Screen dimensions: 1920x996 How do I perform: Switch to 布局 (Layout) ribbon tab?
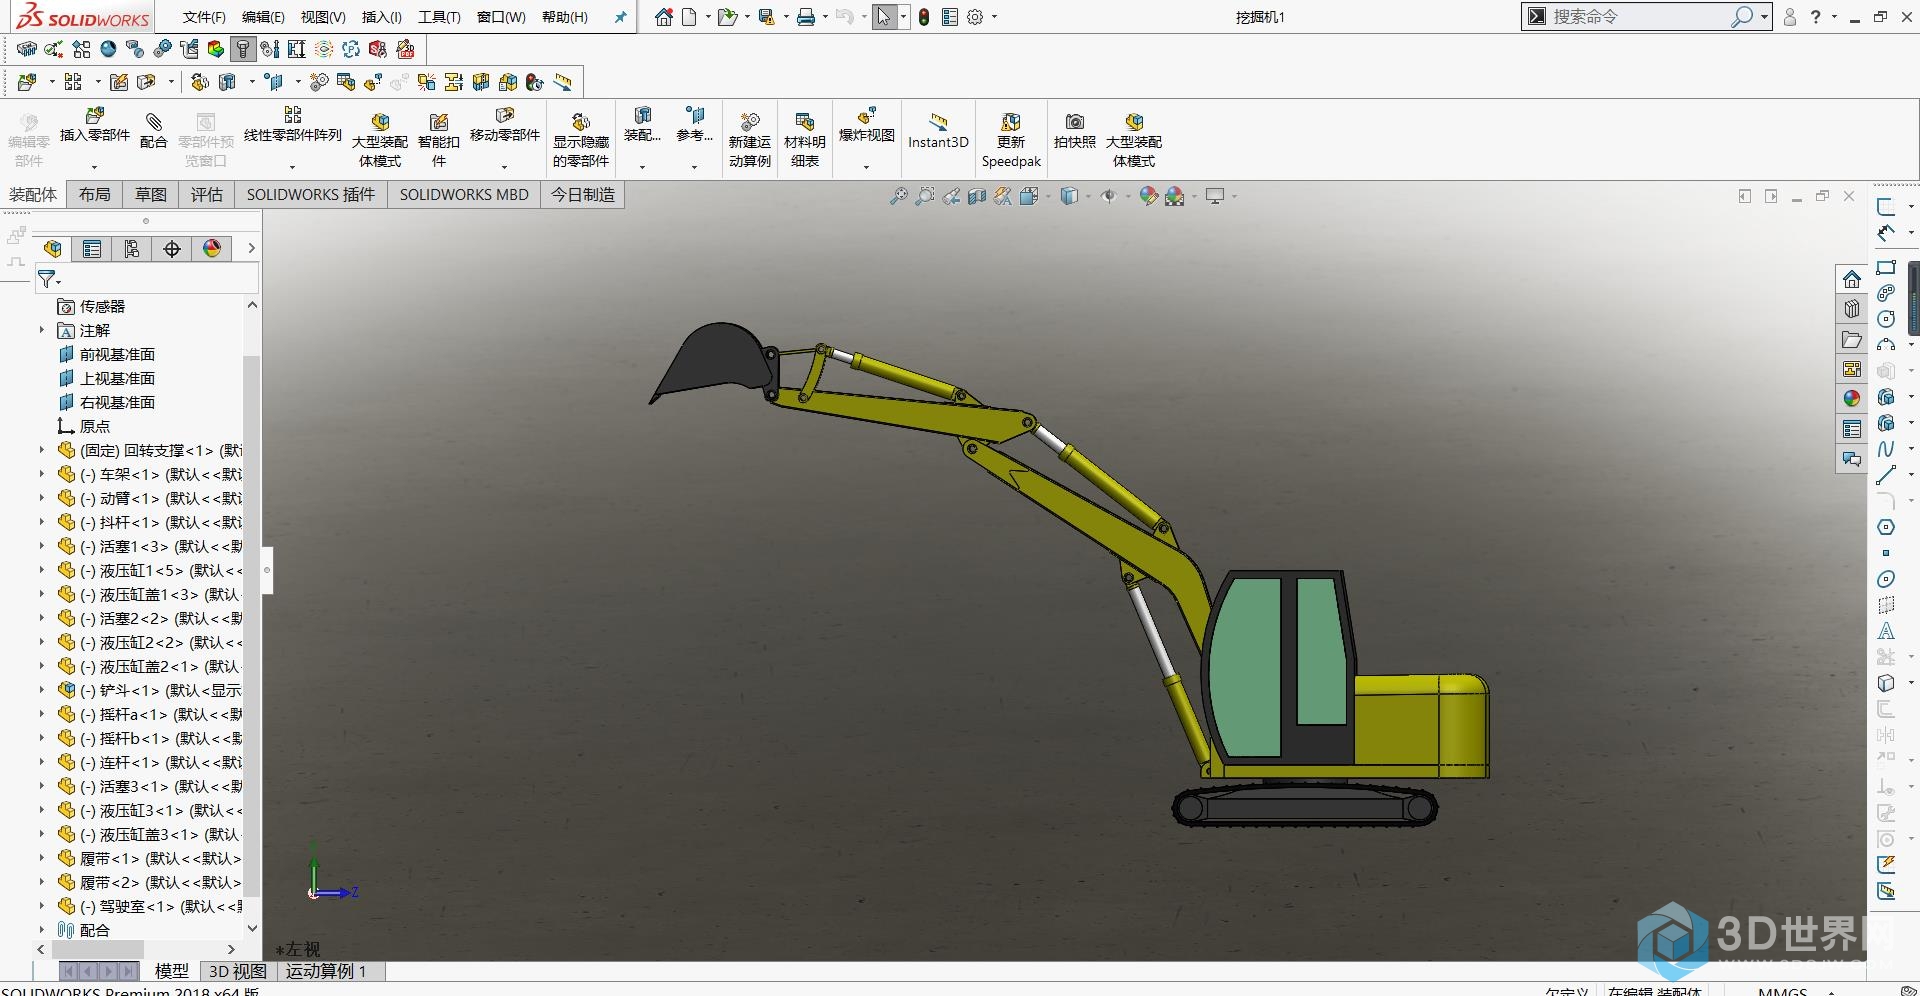tap(94, 194)
